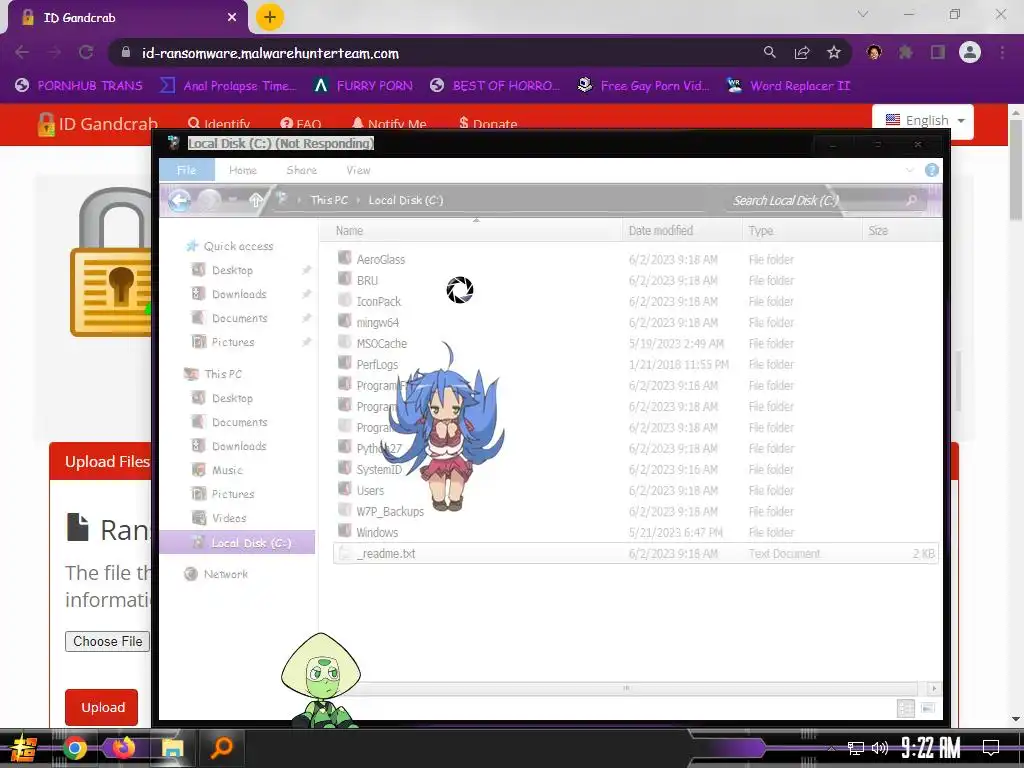Open the File tab in Explorer ribbon

tap(186, 170)
